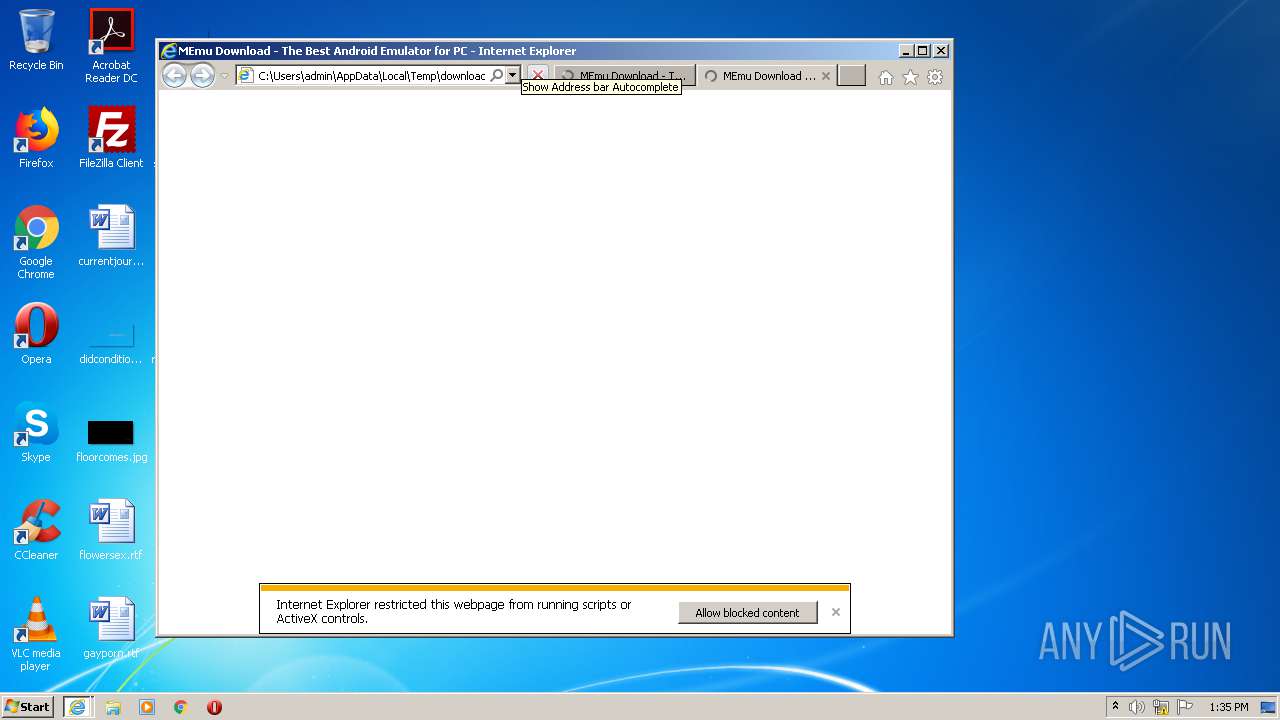Viewport: 1280px width, 720px height.
Task: Select Skype desktop shortcut
Action: pyautogui.click(x=36, y=432)
